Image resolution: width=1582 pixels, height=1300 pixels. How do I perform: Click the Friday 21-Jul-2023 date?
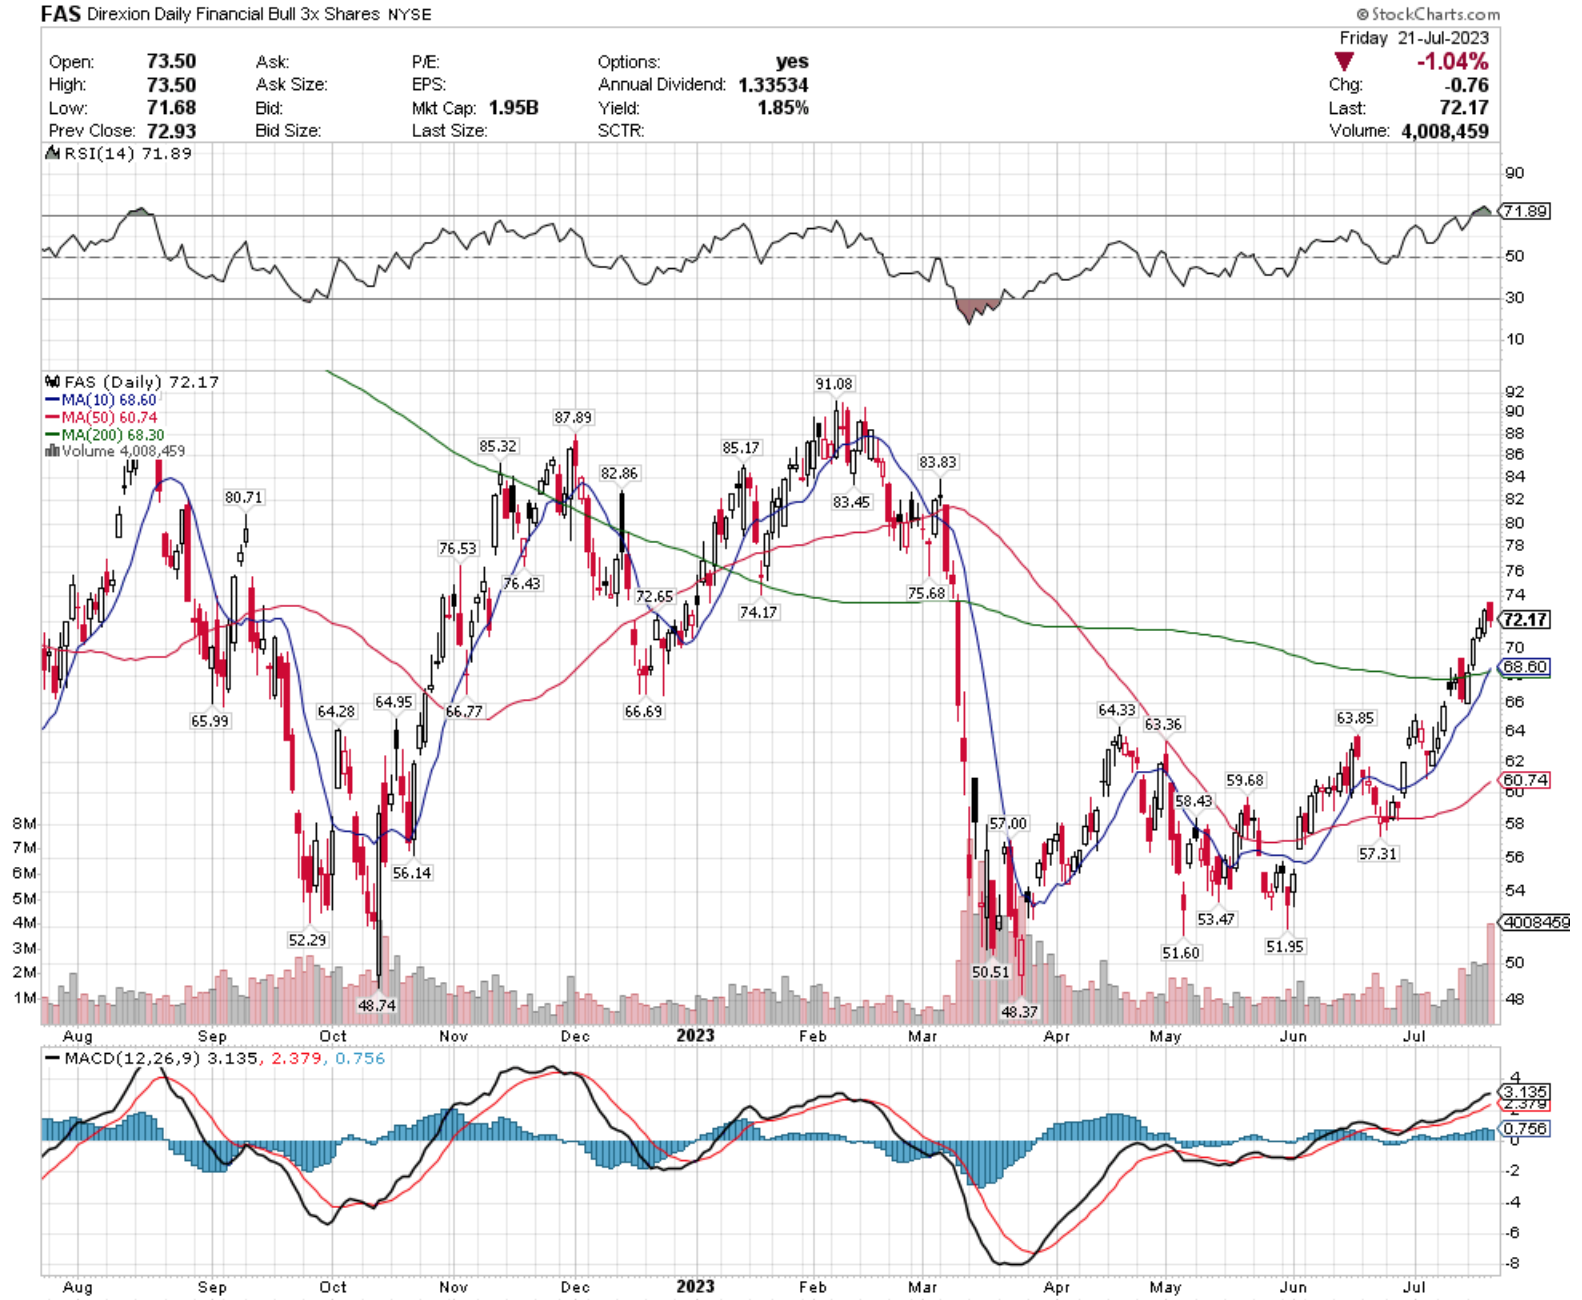point(1414,38)
